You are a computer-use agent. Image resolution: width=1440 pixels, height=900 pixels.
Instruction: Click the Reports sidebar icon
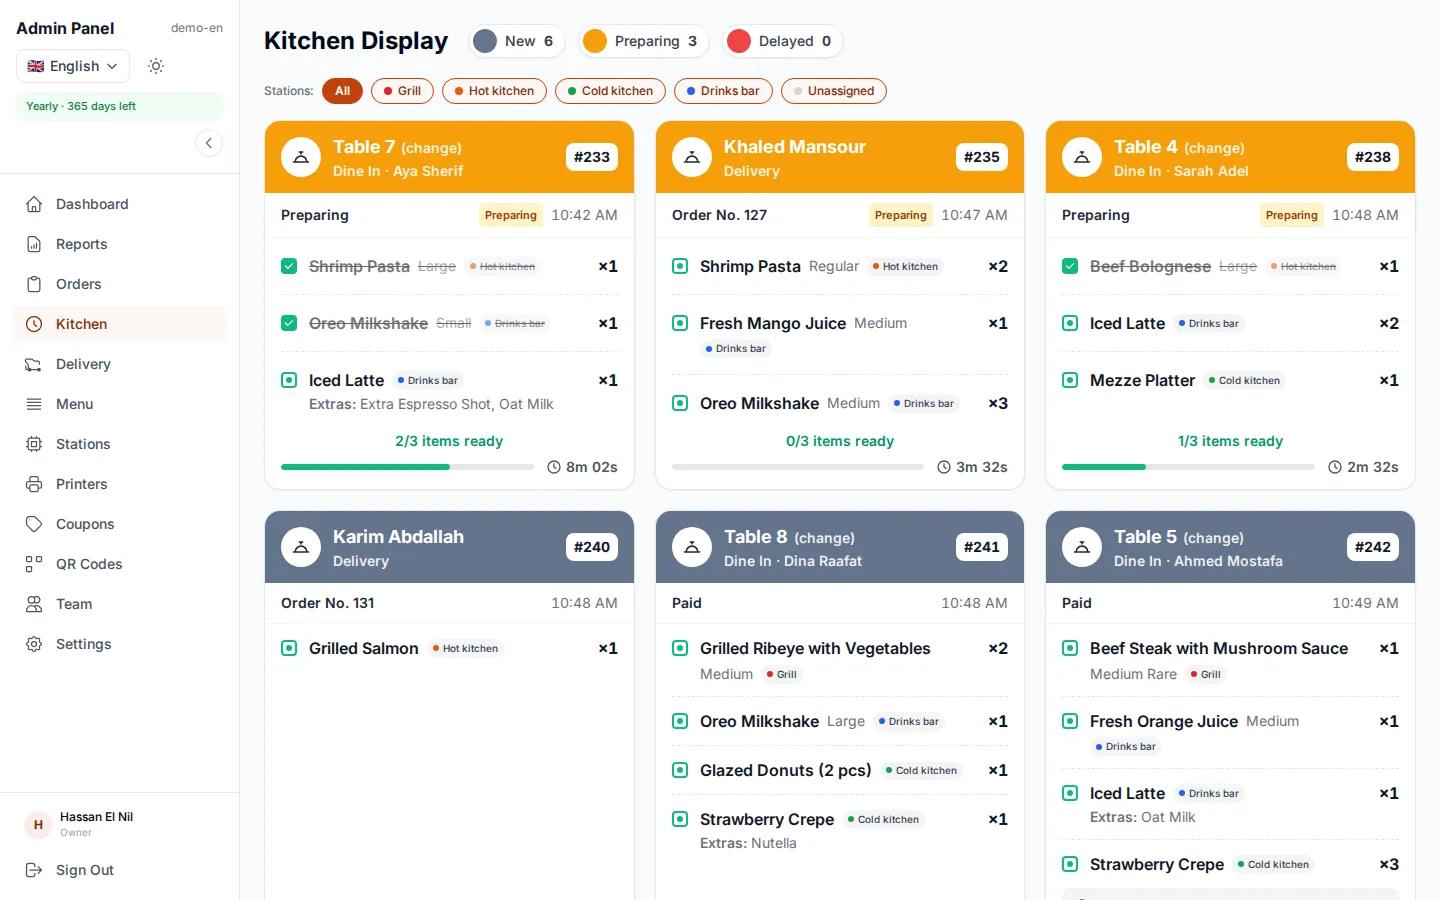34,244
